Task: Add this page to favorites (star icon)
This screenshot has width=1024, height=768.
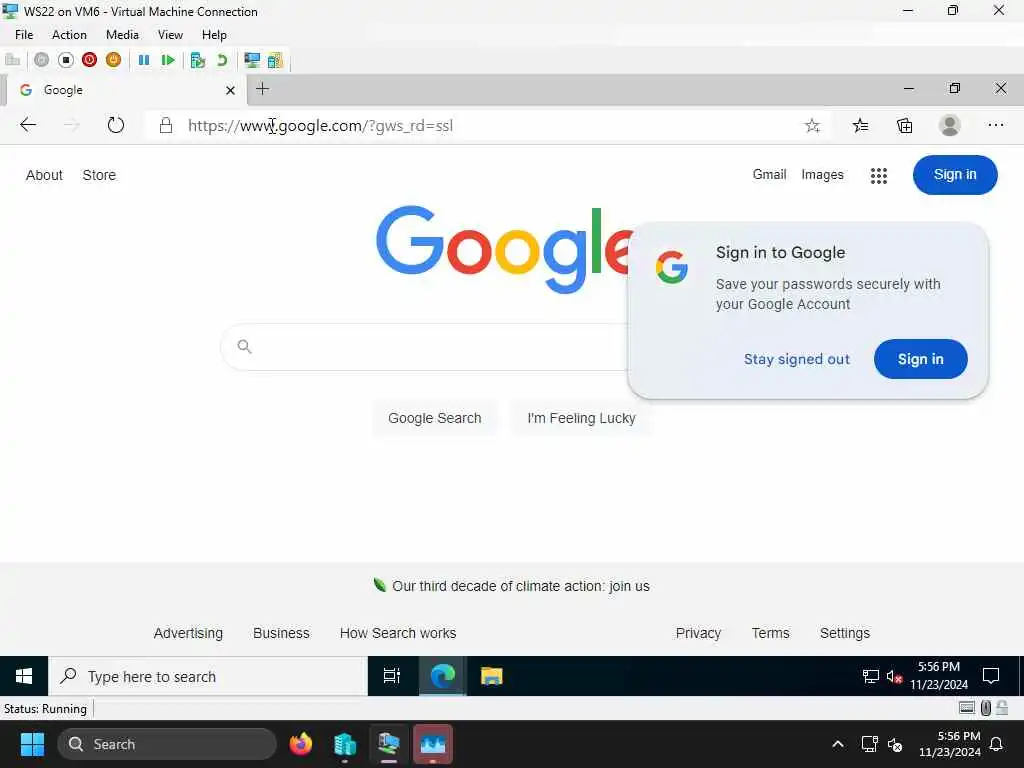Action: (x=812, y=125)
